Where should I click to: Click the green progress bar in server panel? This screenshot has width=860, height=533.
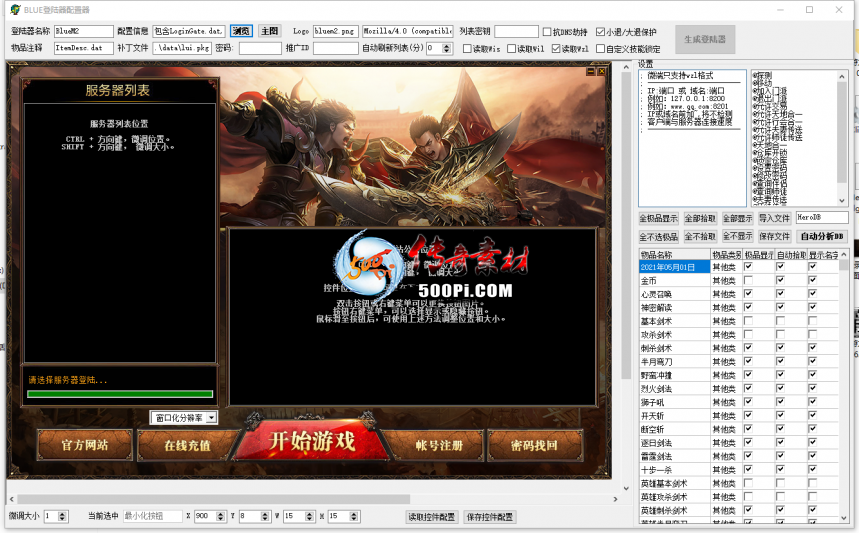point(120,394)
